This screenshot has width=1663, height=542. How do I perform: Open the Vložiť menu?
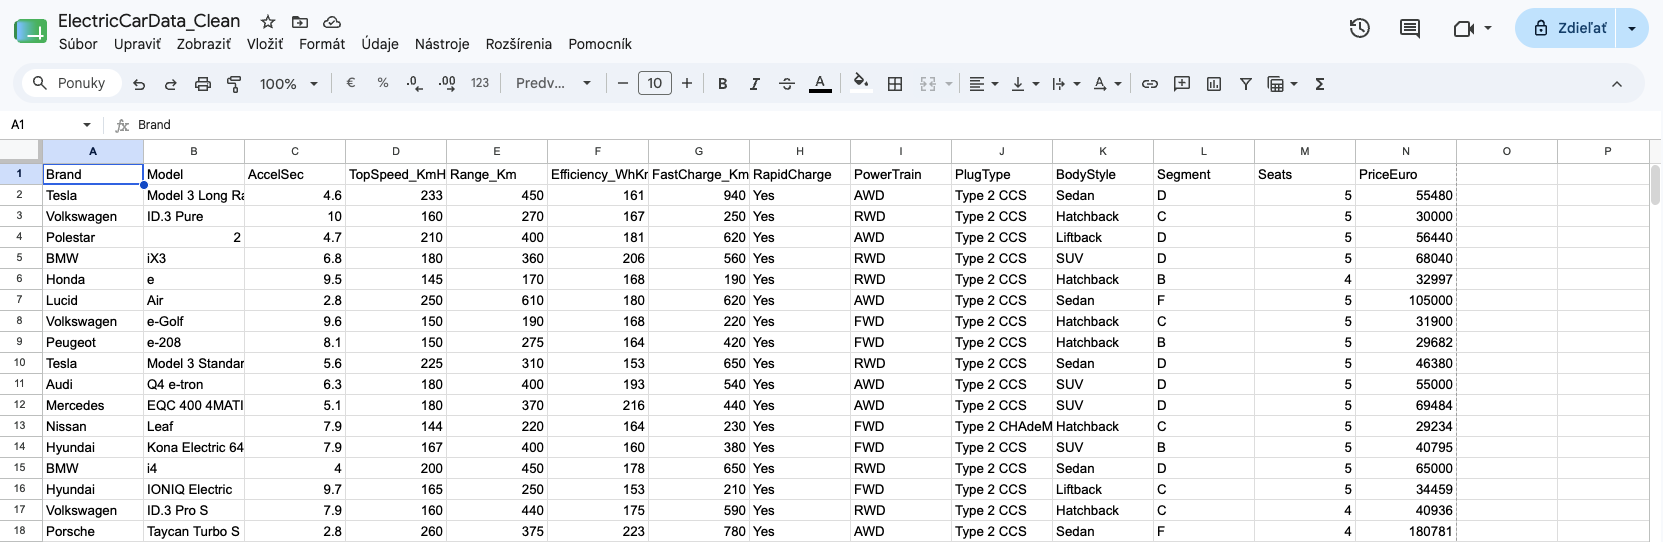[265, 44]
